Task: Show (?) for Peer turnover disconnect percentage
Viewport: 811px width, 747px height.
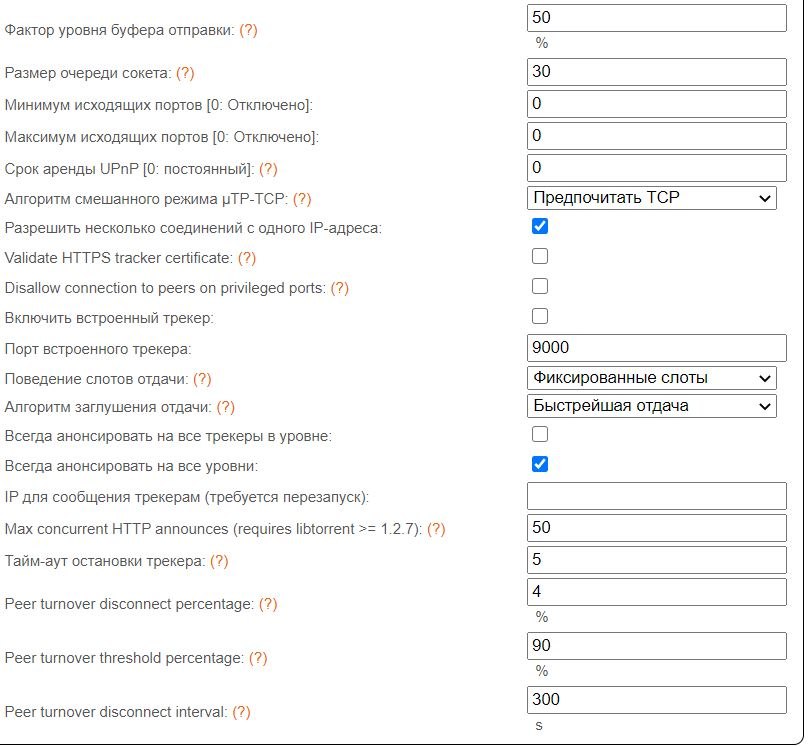Action: (268, 604)
